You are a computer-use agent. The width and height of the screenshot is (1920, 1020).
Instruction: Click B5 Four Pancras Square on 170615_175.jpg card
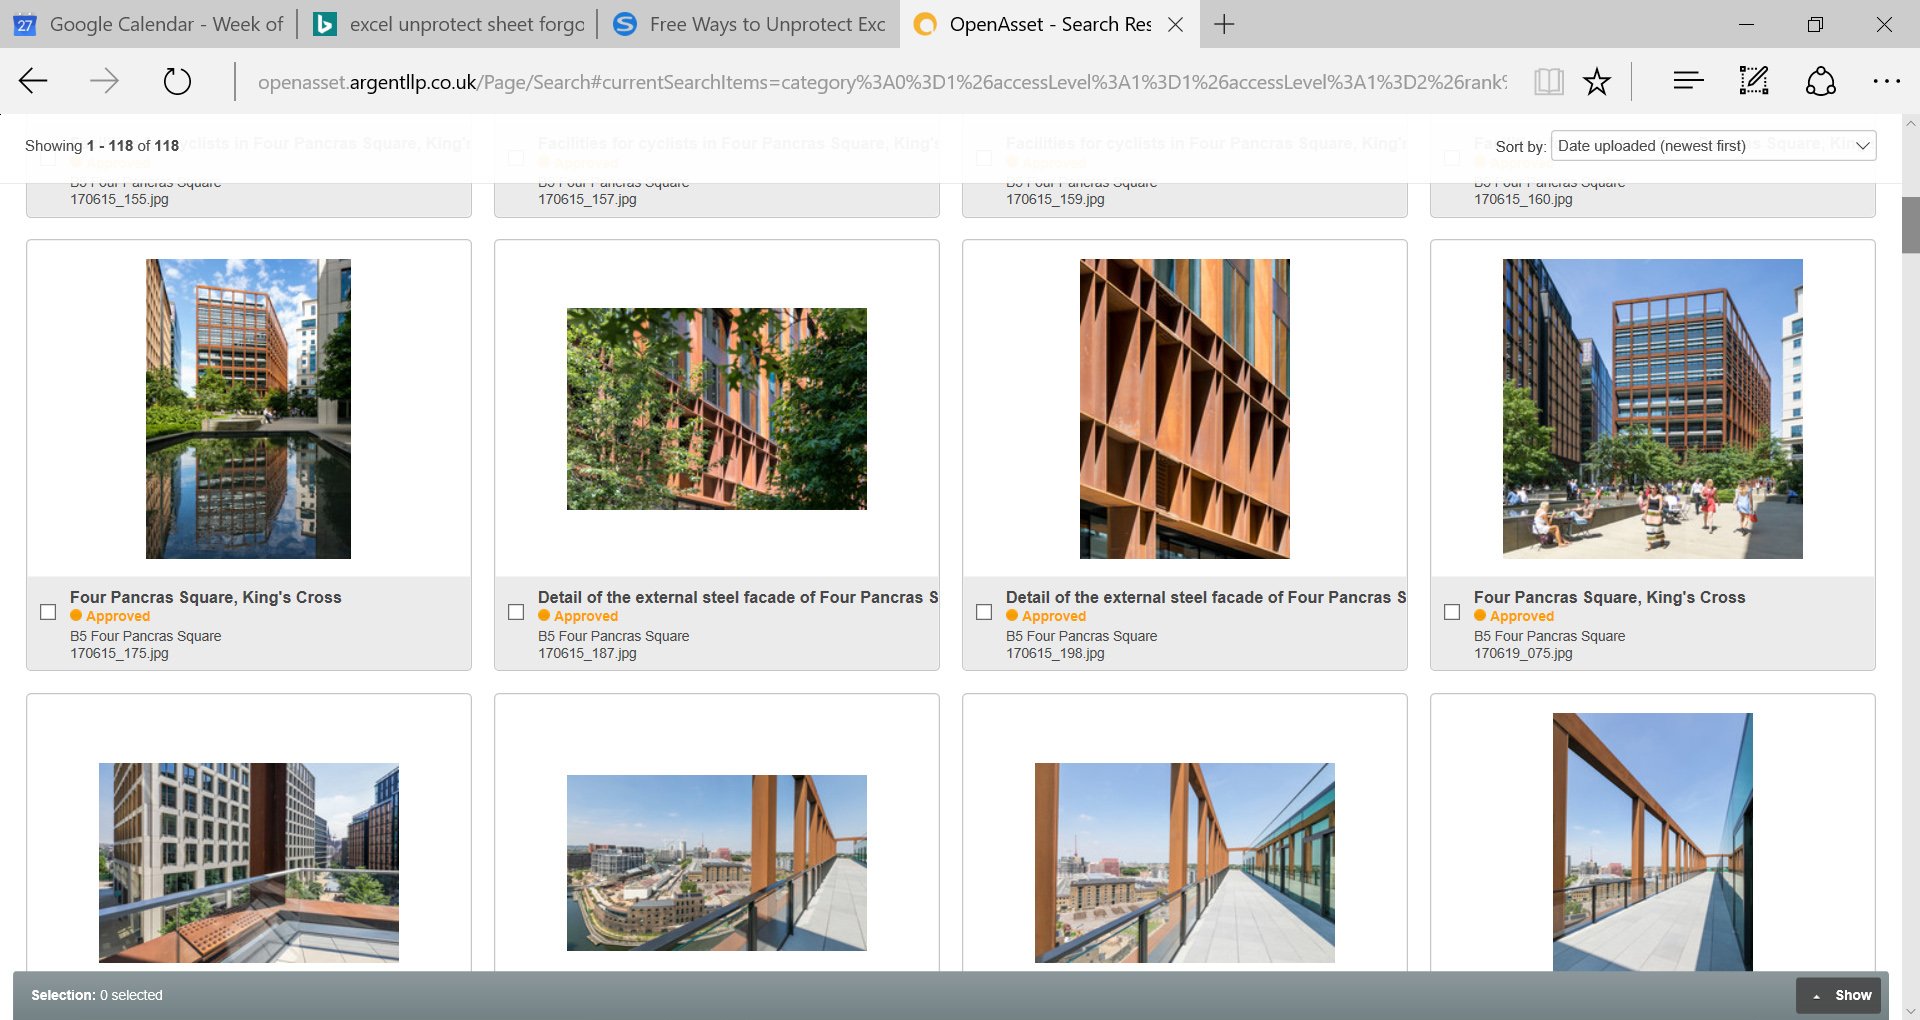click(x=146, y=636)
